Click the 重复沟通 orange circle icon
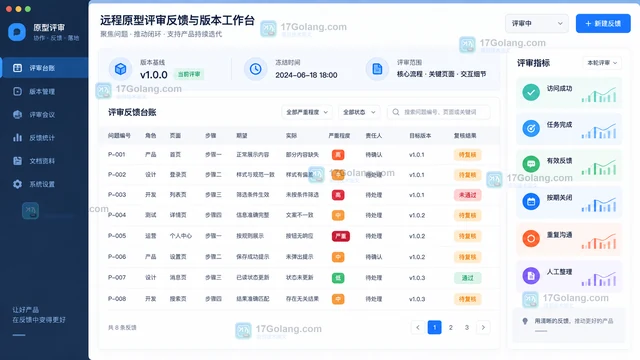640x360 pixels. [x=531, y=238]
